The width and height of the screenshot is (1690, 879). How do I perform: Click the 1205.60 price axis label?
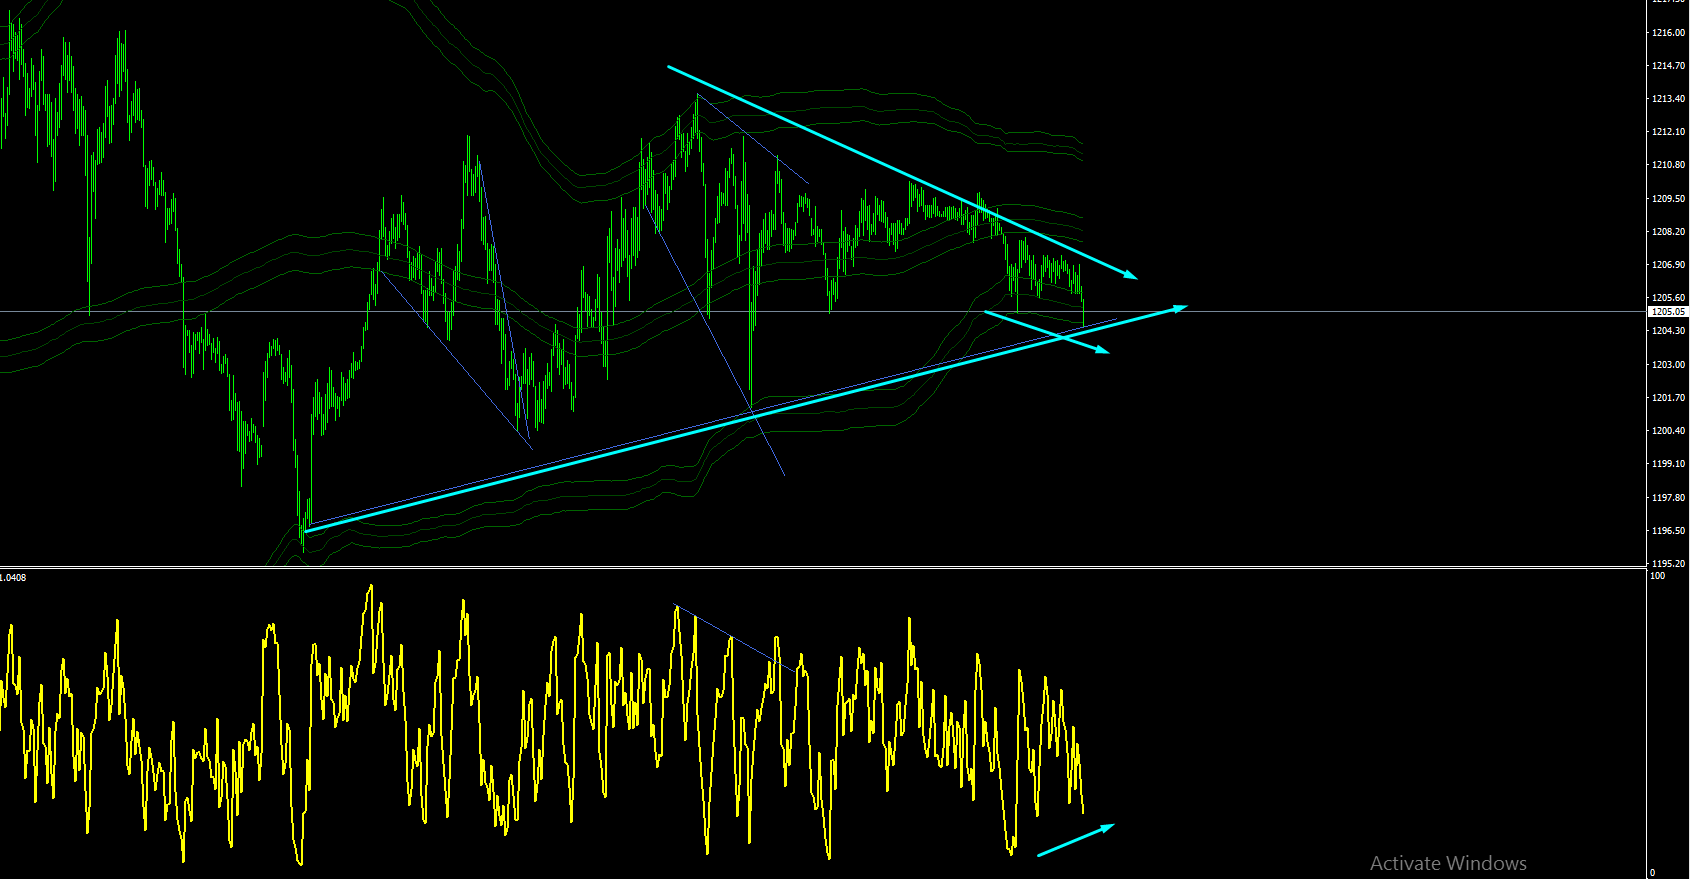pos(1668,298)
